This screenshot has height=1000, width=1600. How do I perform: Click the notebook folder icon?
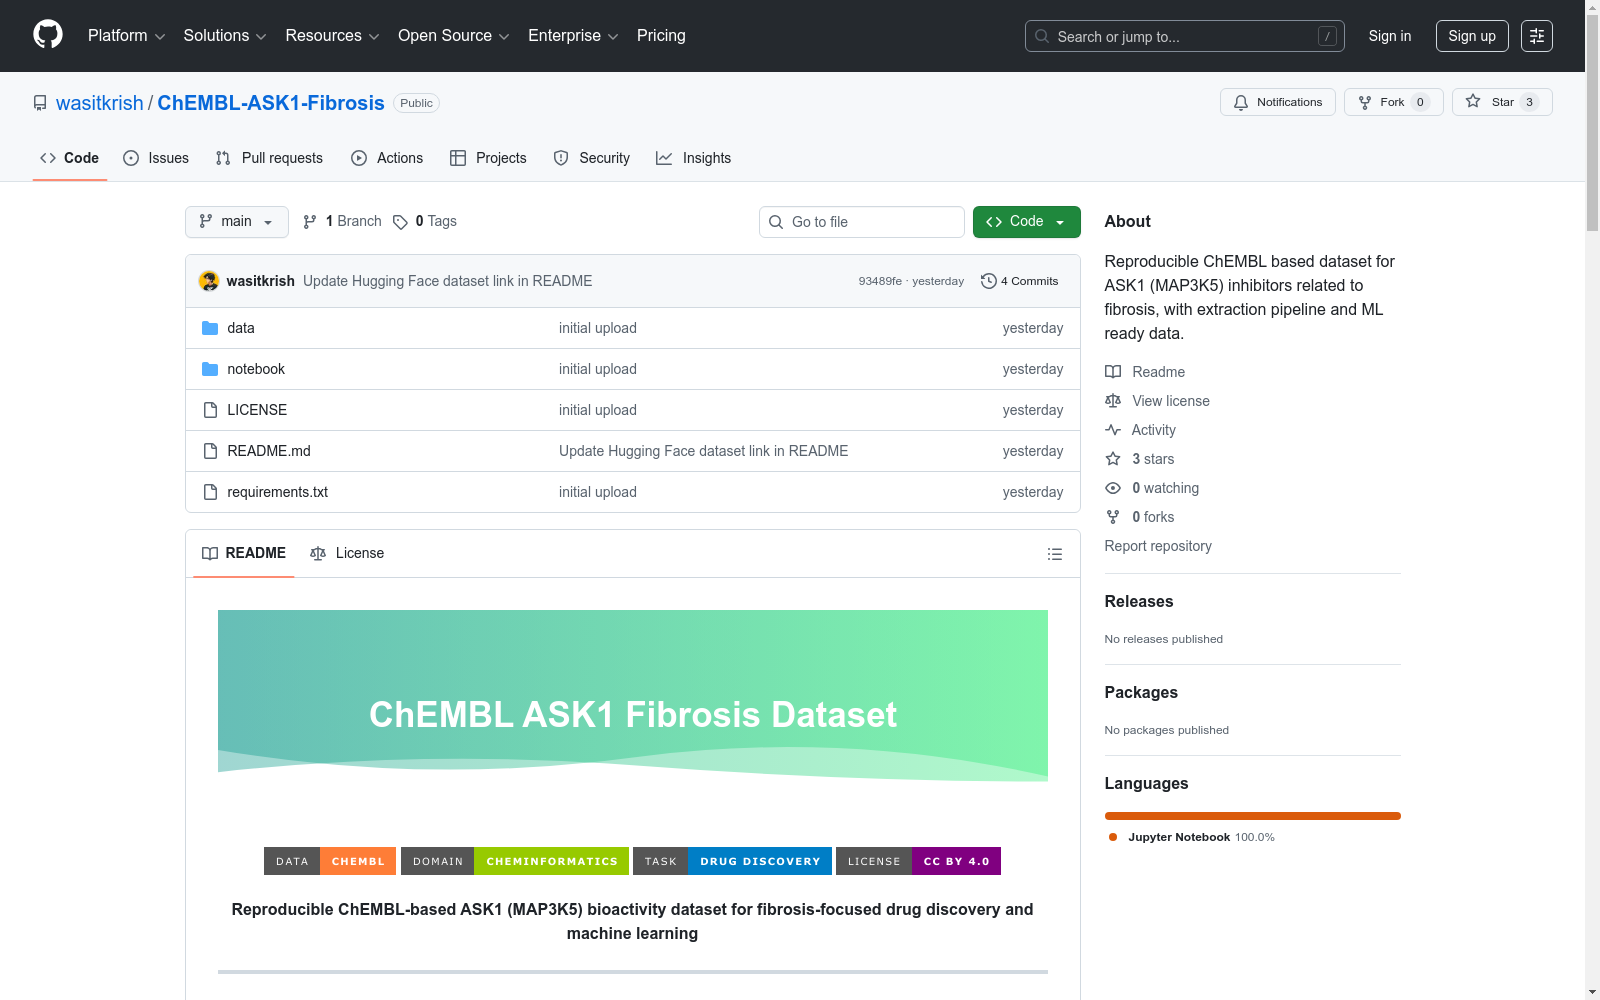(x=210, y=369)
